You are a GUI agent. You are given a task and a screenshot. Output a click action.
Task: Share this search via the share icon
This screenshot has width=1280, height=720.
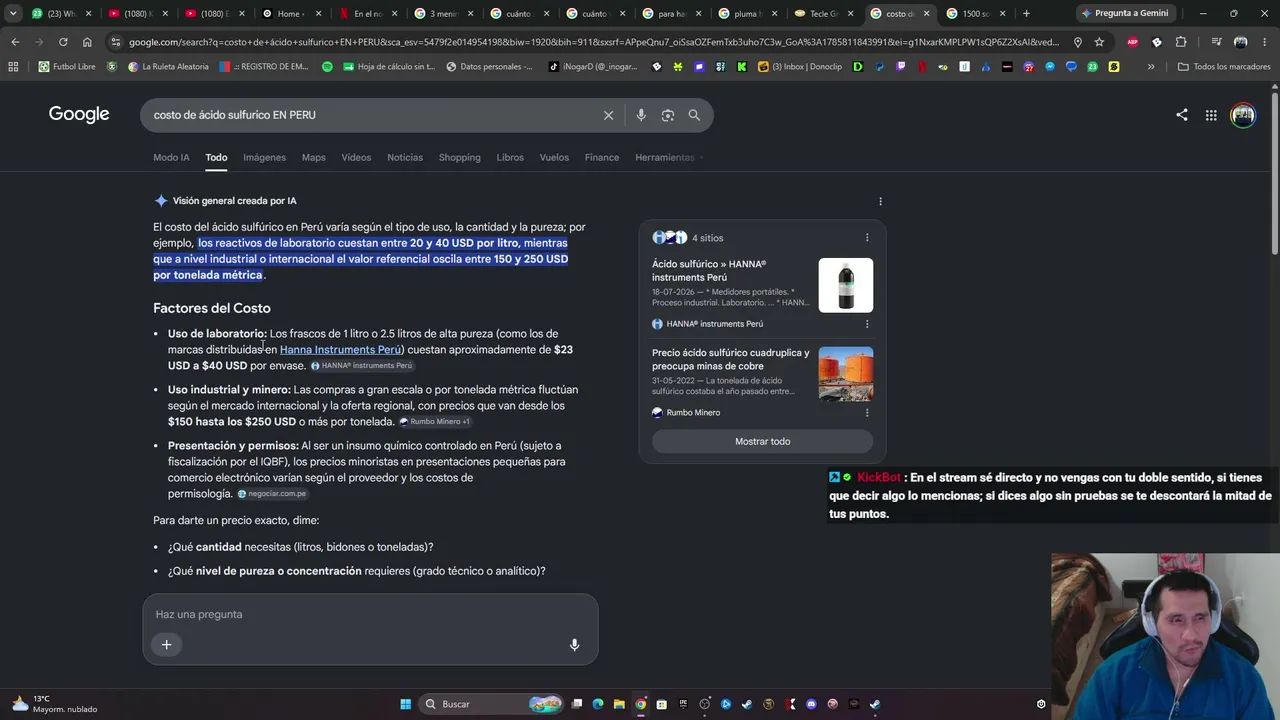click(x=1182, y=115)
